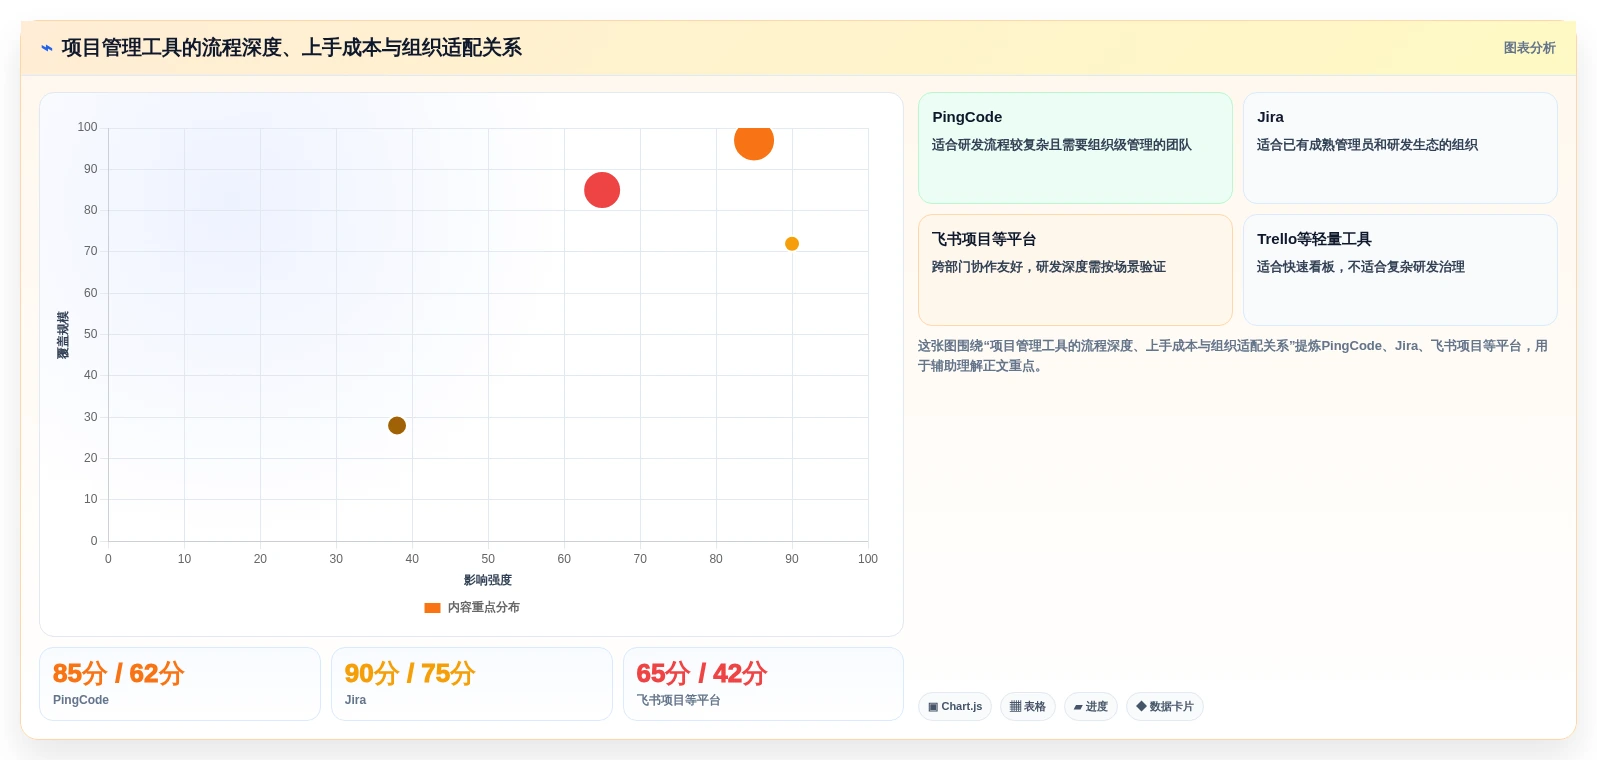
Task: Click the 内容重点分布 legend label
Action: click(x=483, y=608)
